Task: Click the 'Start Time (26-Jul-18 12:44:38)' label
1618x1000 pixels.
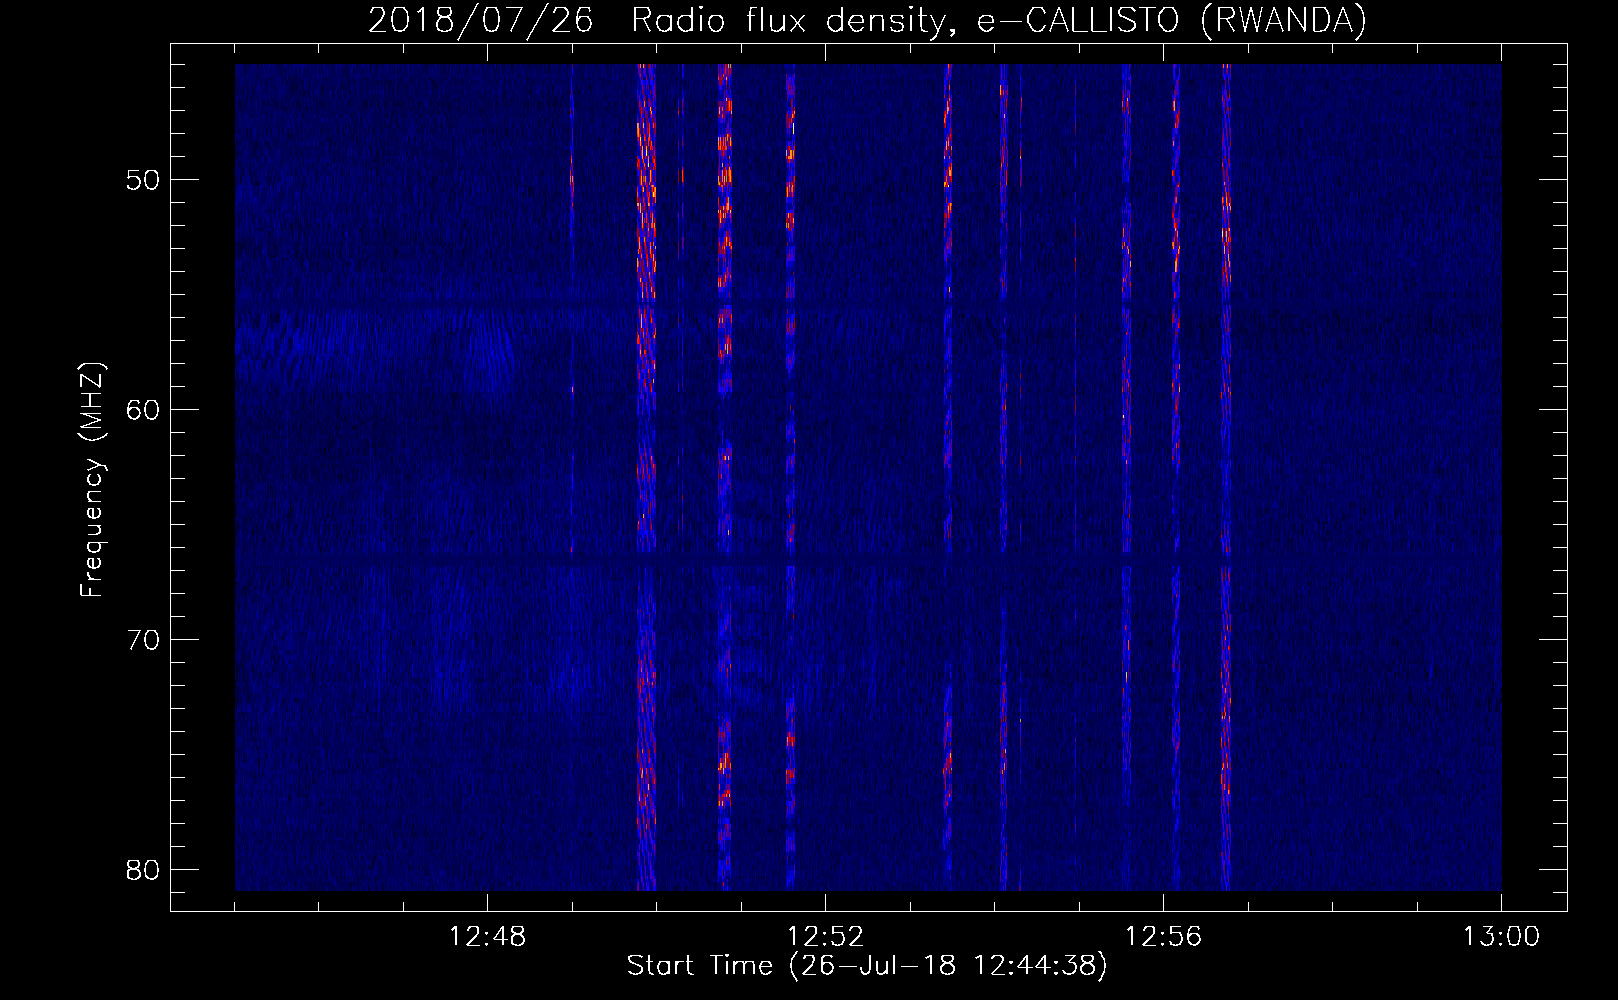Action: 867,966
